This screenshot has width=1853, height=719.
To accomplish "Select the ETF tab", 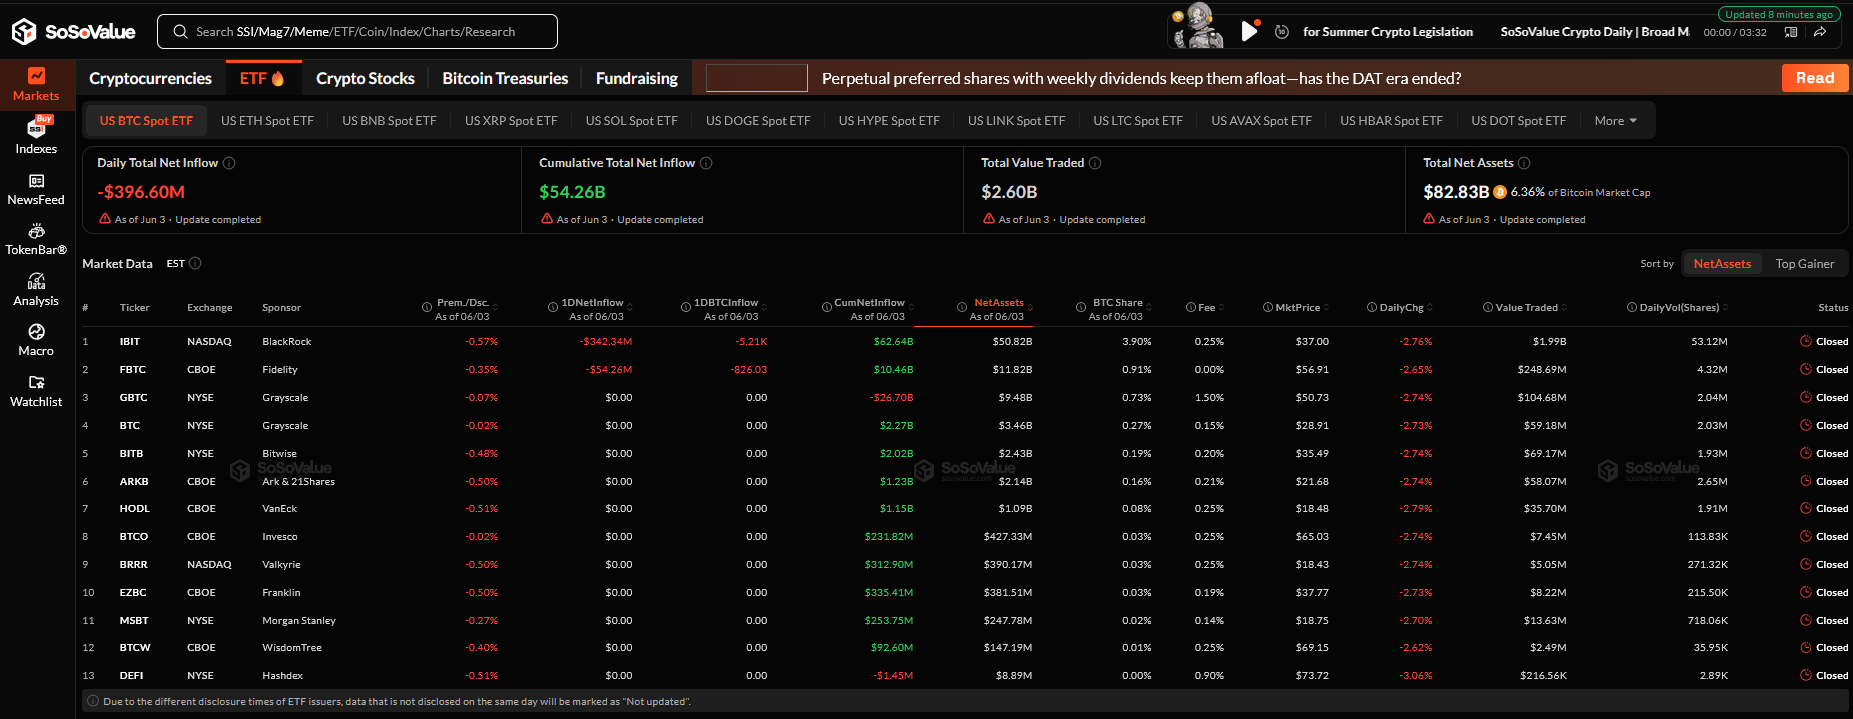I will 262,78.
